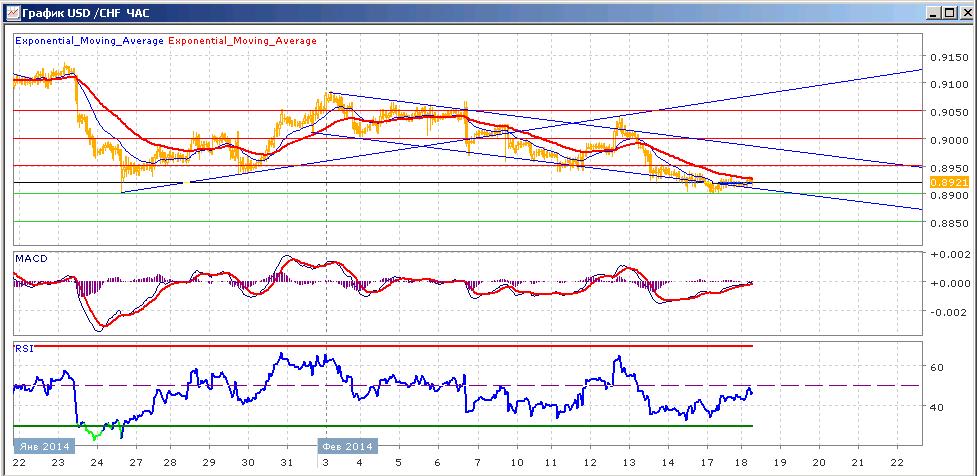This screenshot has width=977, height=476.
Task: Select the blue Exponential_Moving_Average legend label
Action: coord(90,40)
